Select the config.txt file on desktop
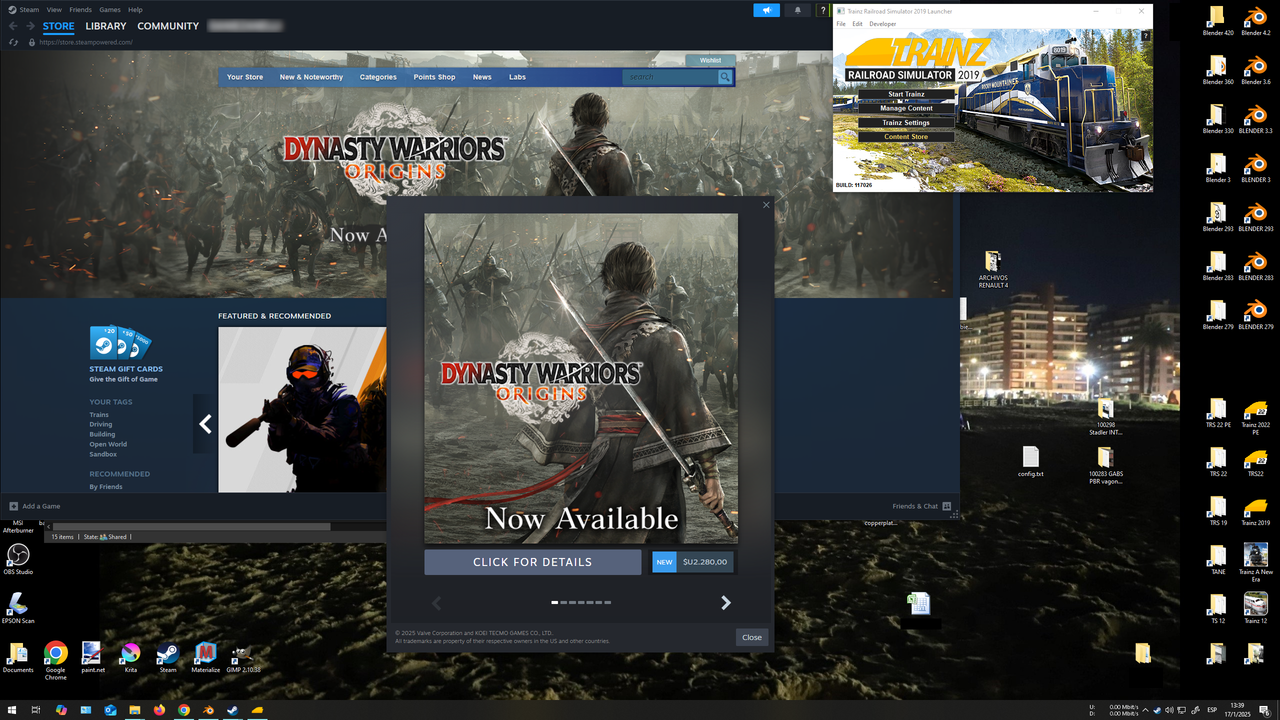This screenshot has width=1280, height=720. 1031,462
